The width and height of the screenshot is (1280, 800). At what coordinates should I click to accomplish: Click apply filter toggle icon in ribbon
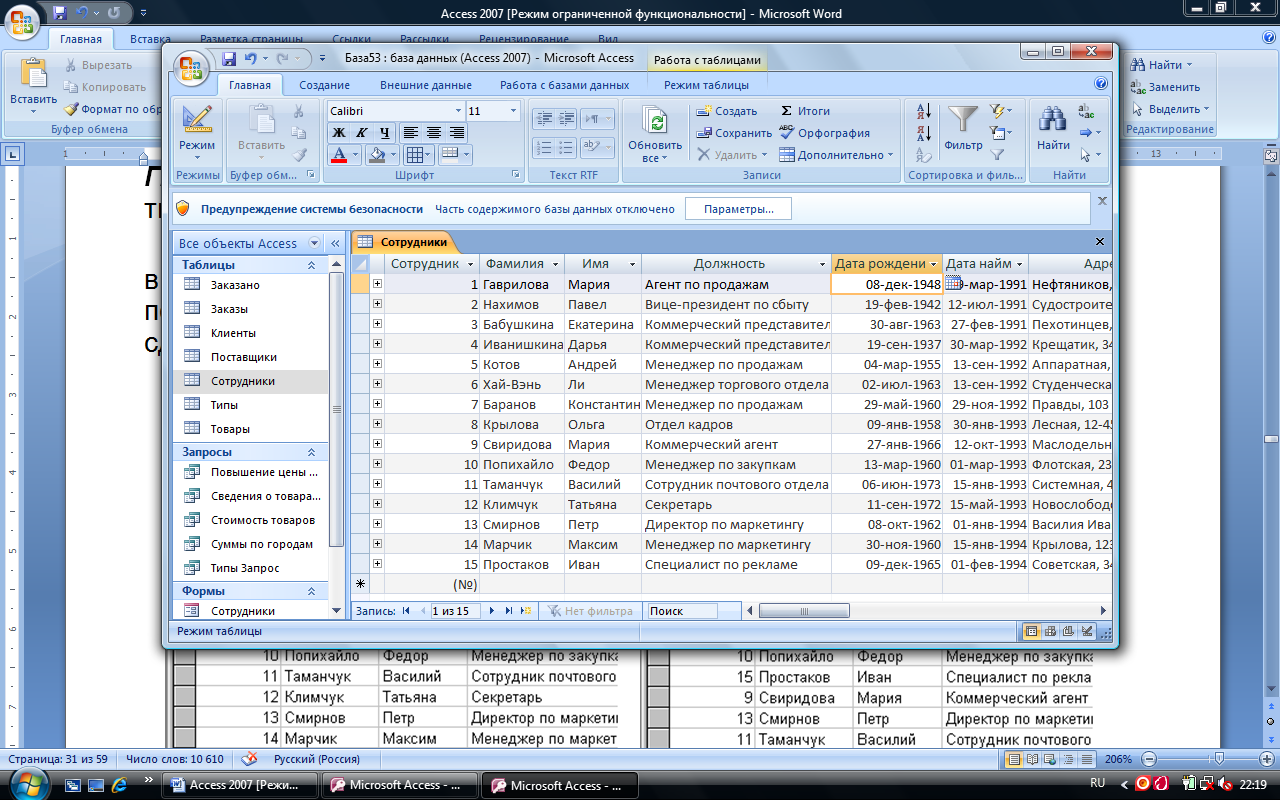click(x=997, y=155)
